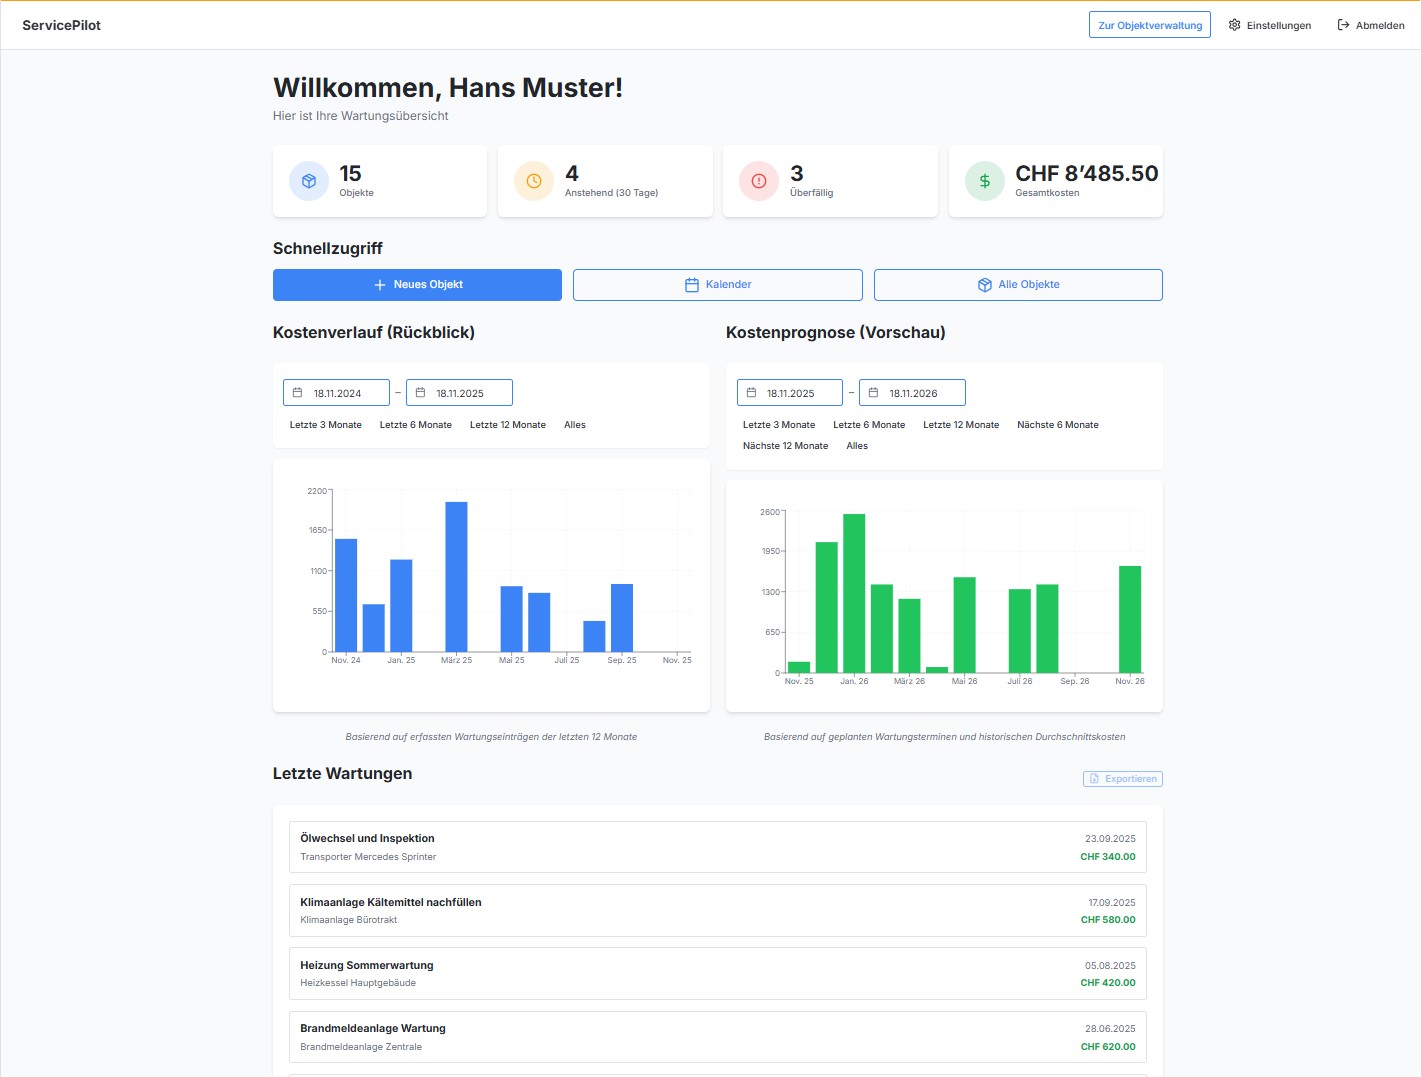Click the Anstehend (30 Tage) card
This screenshot has height=1077, width=1421.
(605, 181)
